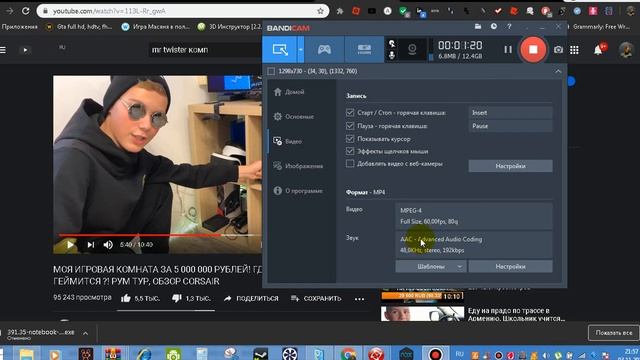
Task: Toggle mouse cursor effects icon in Bandicam
Action: click(392, 44)
